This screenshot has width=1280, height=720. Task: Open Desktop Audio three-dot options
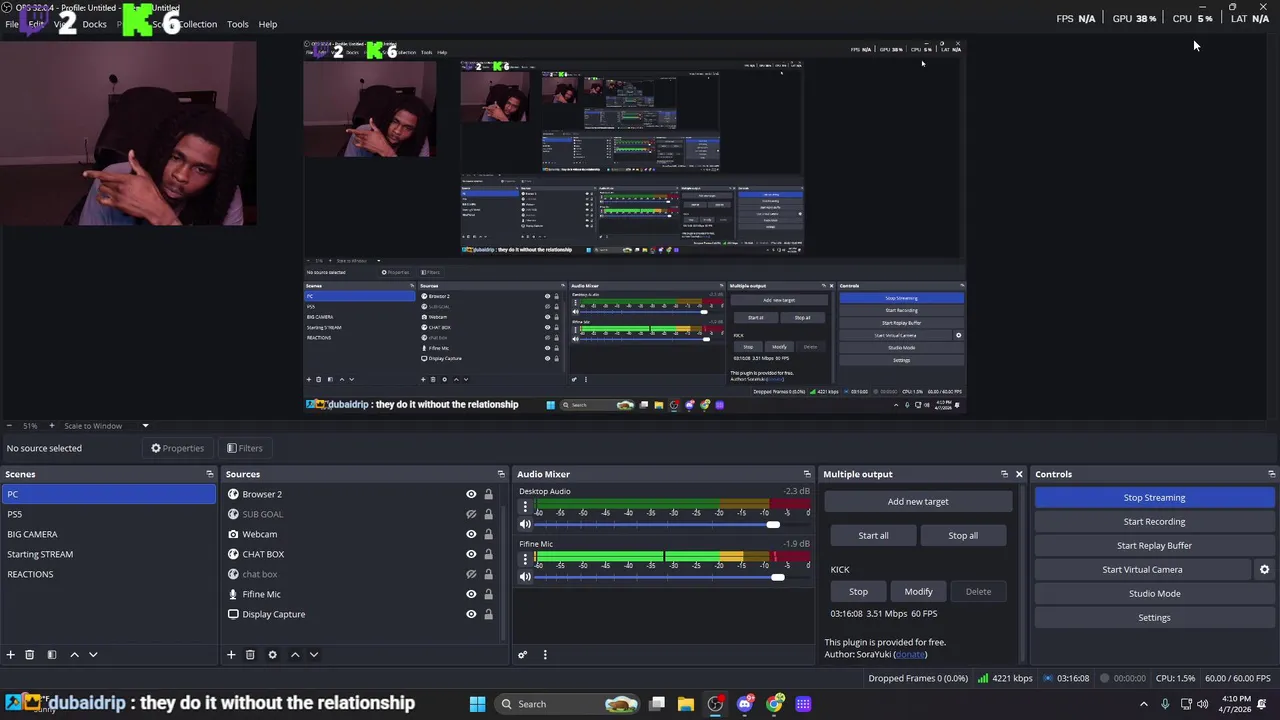point(525,507)
